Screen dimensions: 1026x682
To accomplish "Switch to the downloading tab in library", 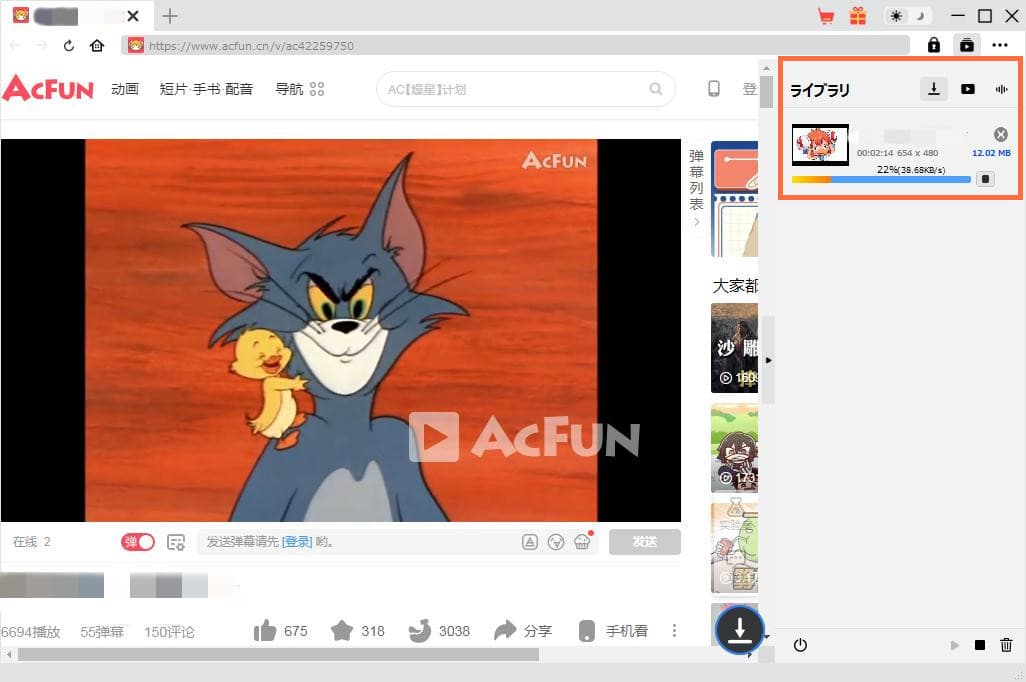I will point(933,89).
